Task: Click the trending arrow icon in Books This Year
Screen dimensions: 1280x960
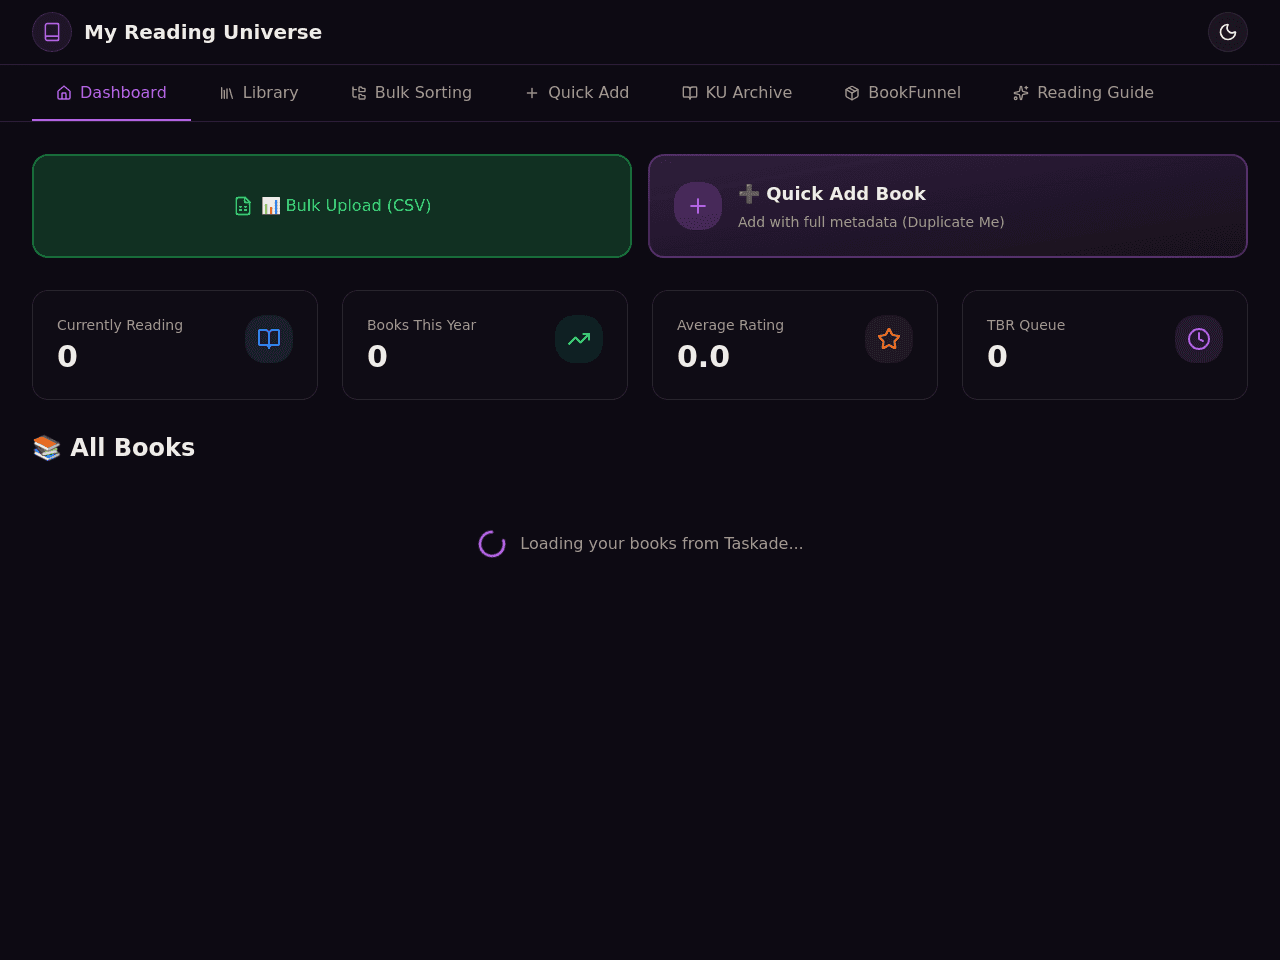Action: pos(579,339)
